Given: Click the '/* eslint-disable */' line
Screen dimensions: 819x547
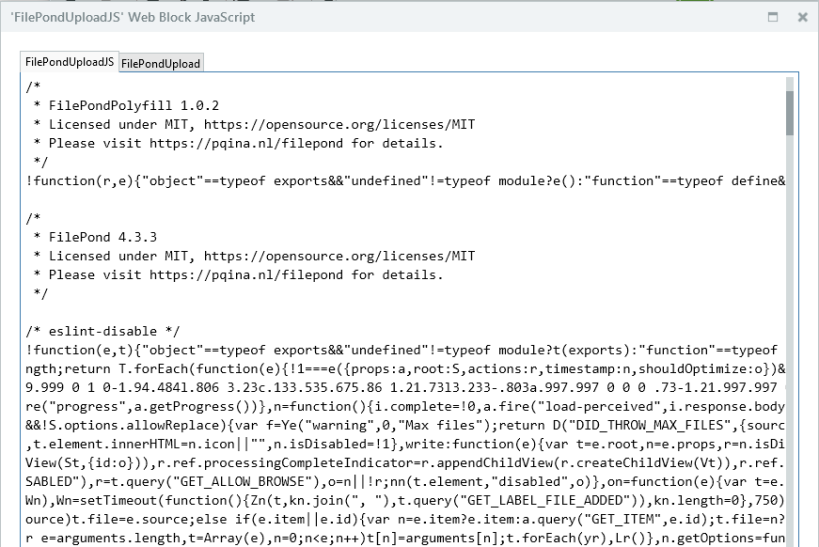Looking at the screenshot, I should pyautogui.click(x=102, y=331).
